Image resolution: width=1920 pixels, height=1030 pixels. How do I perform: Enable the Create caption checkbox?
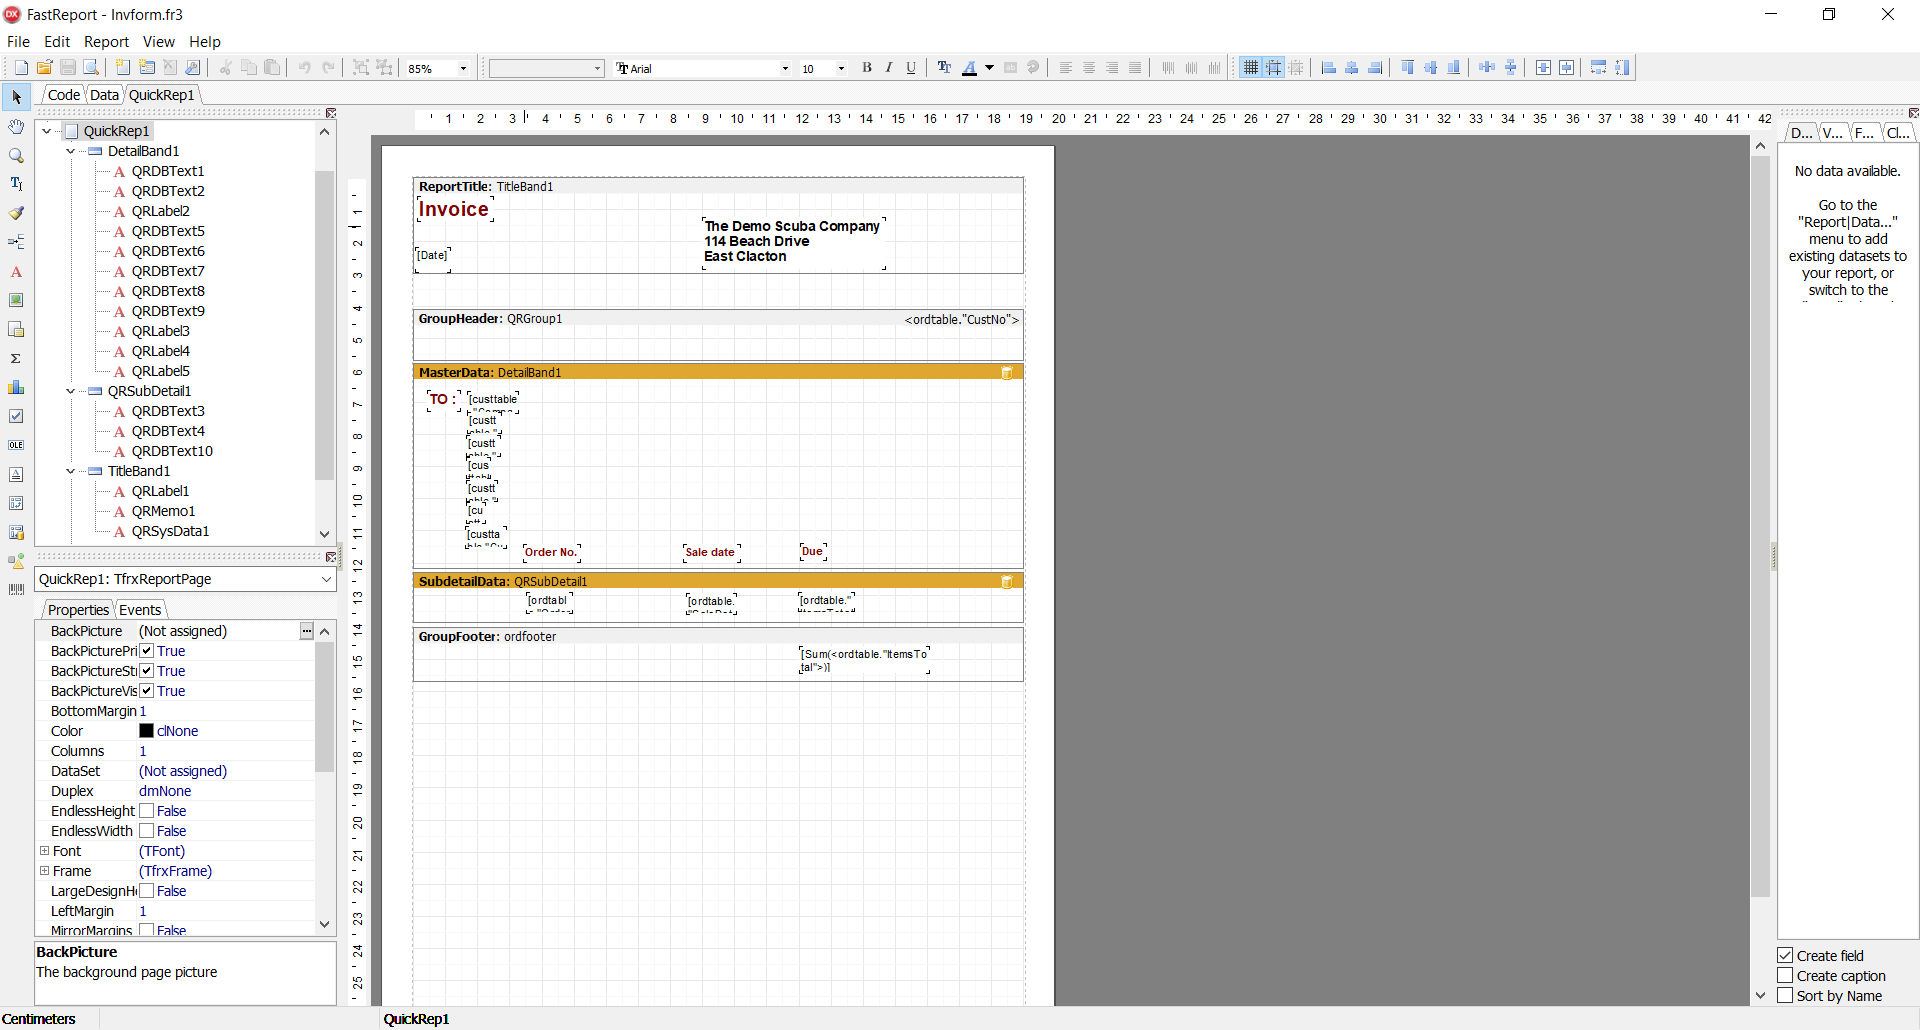tap(1785, 976)
